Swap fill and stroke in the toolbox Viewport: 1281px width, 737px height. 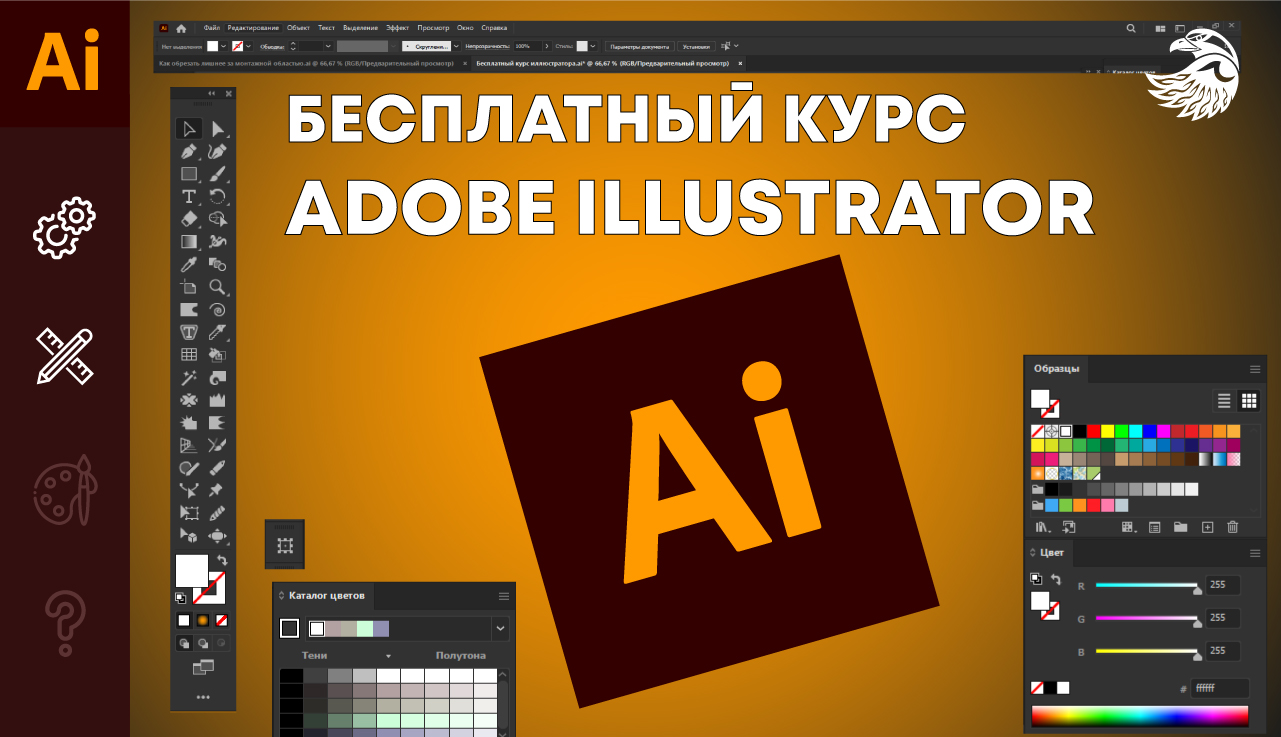click(x=222, y=561)
